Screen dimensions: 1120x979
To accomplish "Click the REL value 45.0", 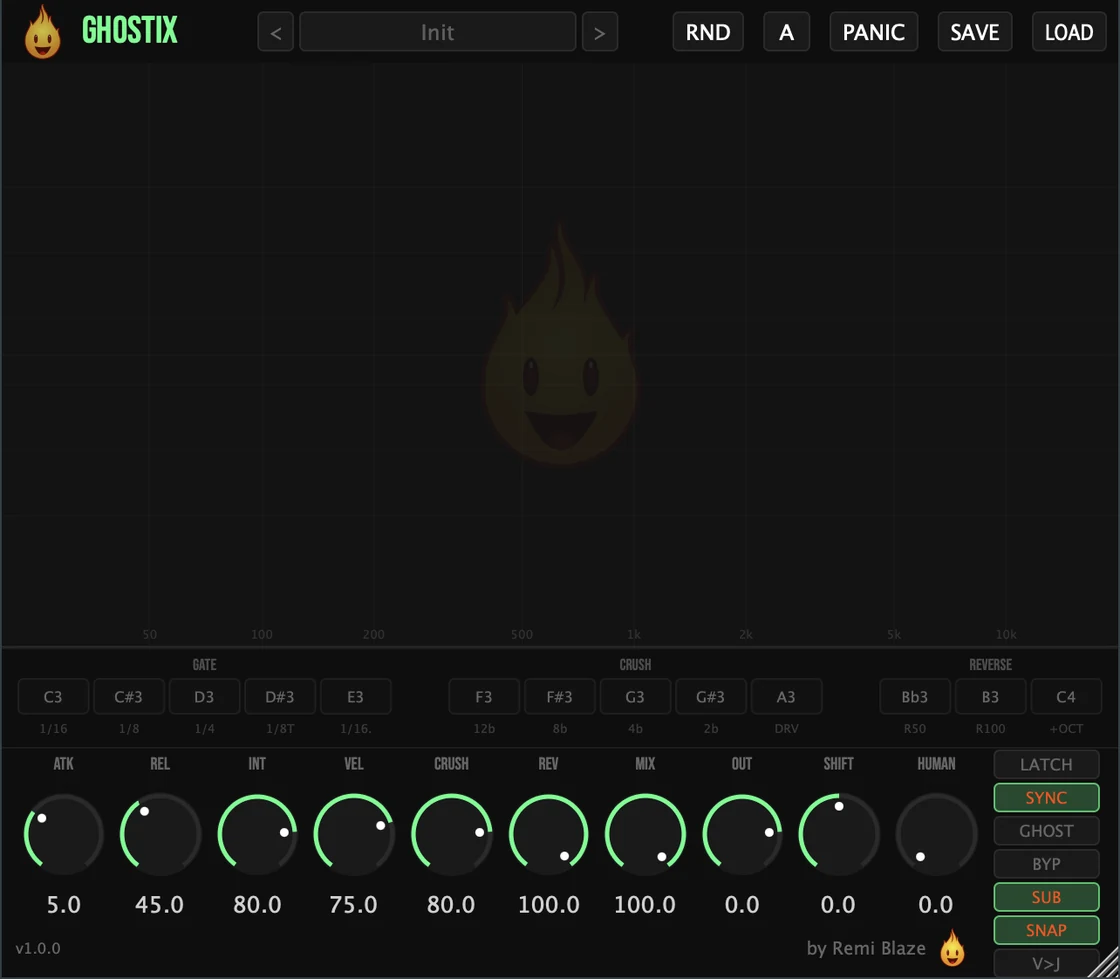I will (x=159, y=905).
